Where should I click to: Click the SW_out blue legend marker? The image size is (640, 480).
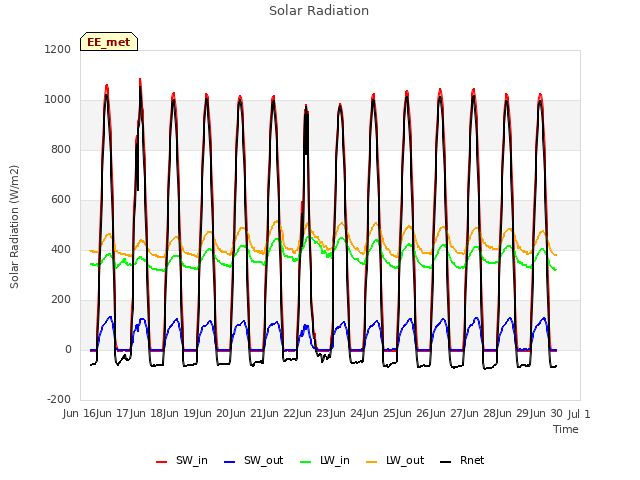tap(230, 462)
